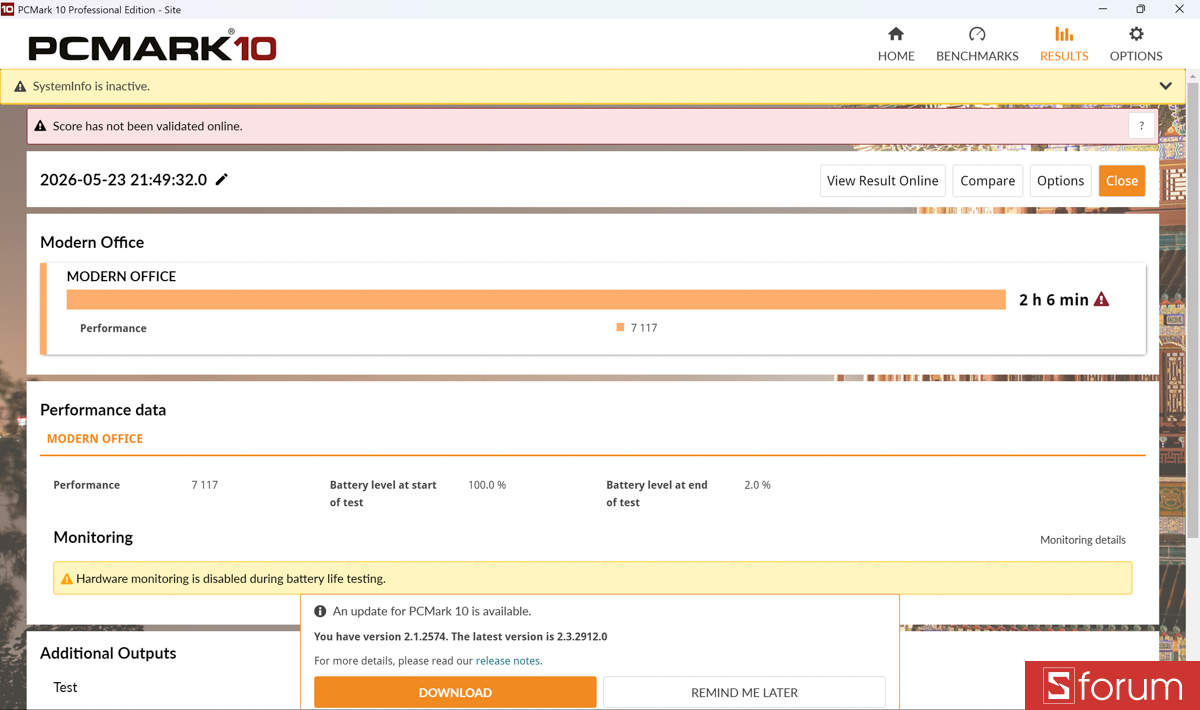This screenshot has width=1200, height=710.
Task: Click the question mark help button on validation warning
Action: point(1142,126)
